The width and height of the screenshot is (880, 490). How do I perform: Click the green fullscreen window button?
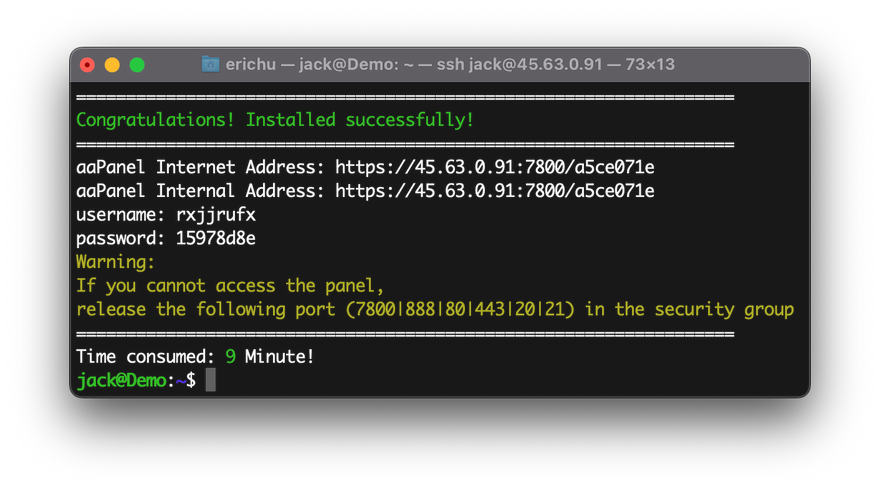pos(138,65)
